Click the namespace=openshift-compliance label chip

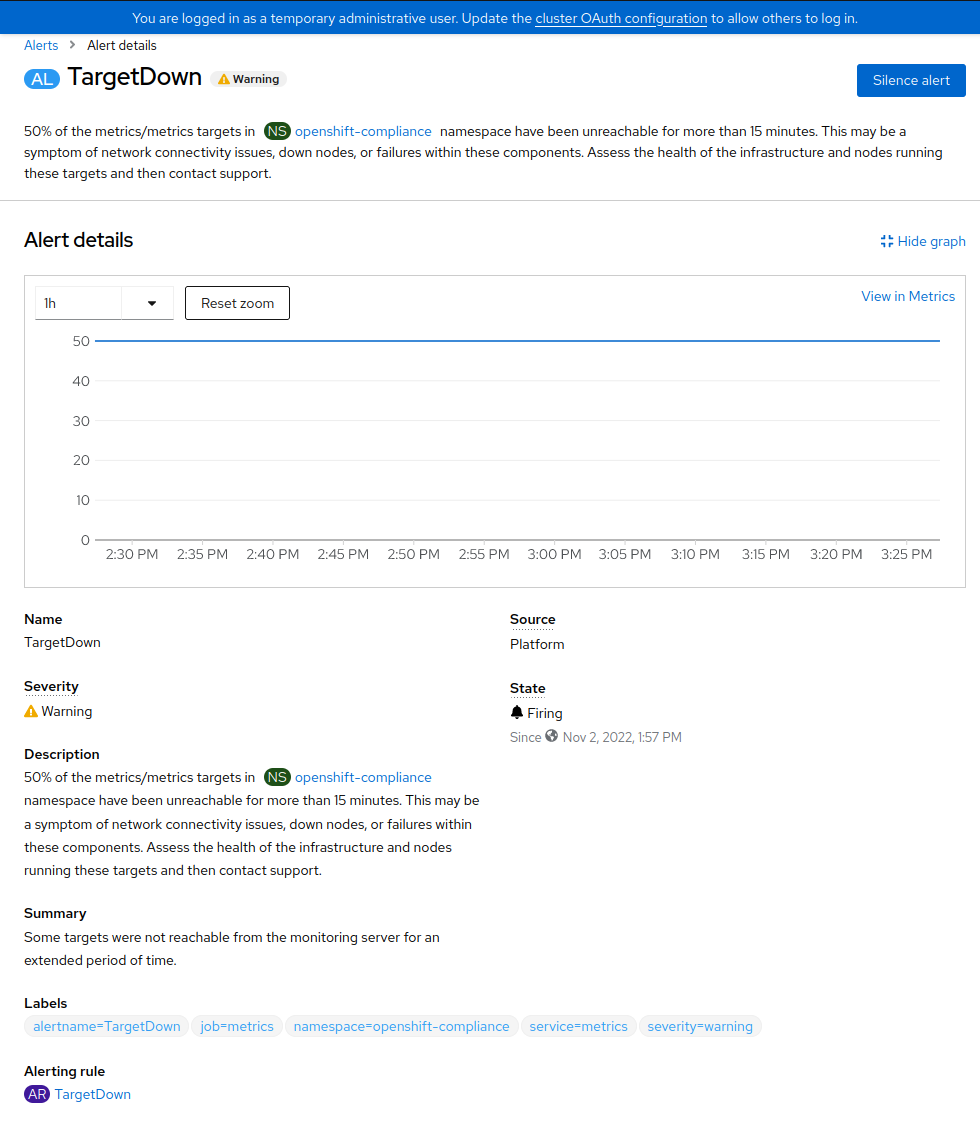coord(401,1026)
